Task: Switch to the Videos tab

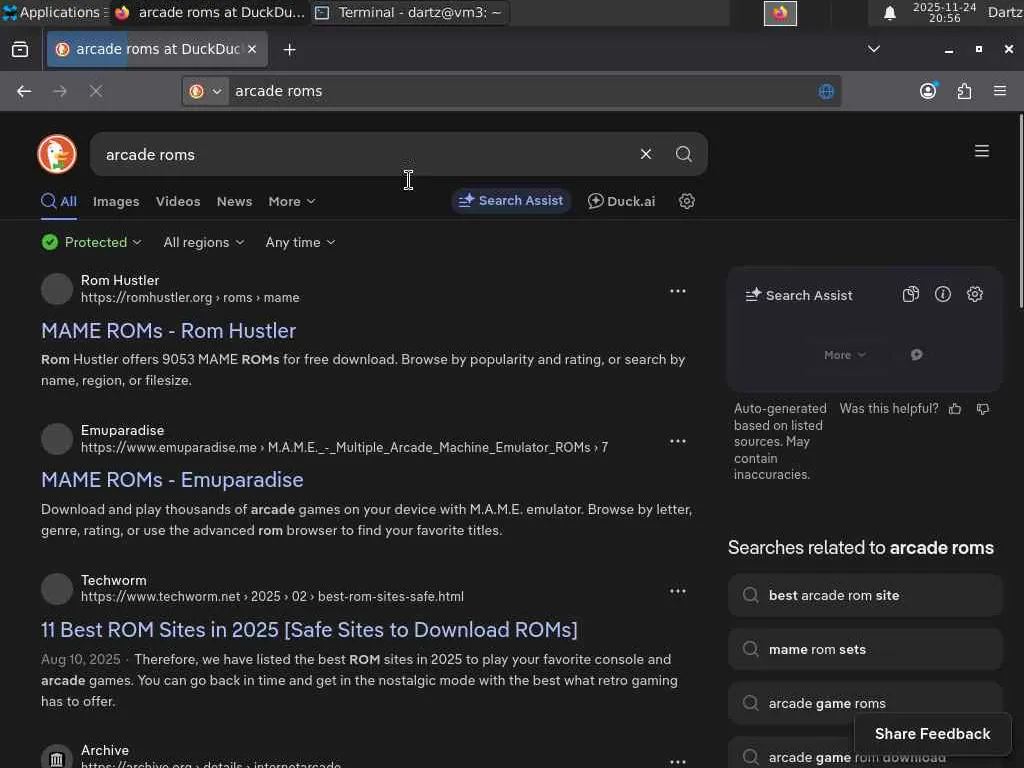Action: pyautogui.click(x=178, y=202)
